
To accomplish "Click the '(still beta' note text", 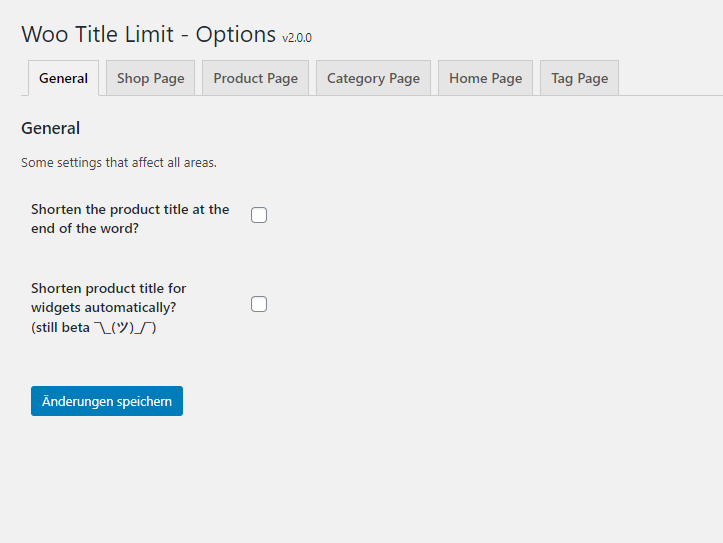I will coord(60,328).
